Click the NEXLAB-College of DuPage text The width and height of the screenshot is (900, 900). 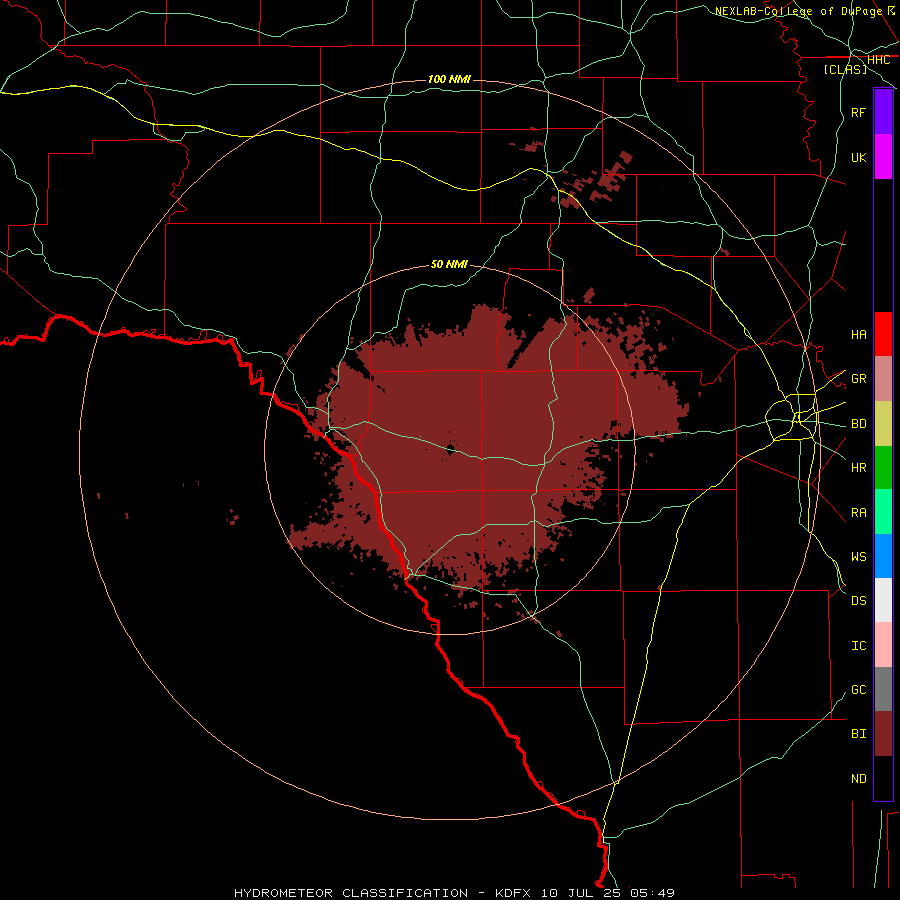(x=798, y=11)
